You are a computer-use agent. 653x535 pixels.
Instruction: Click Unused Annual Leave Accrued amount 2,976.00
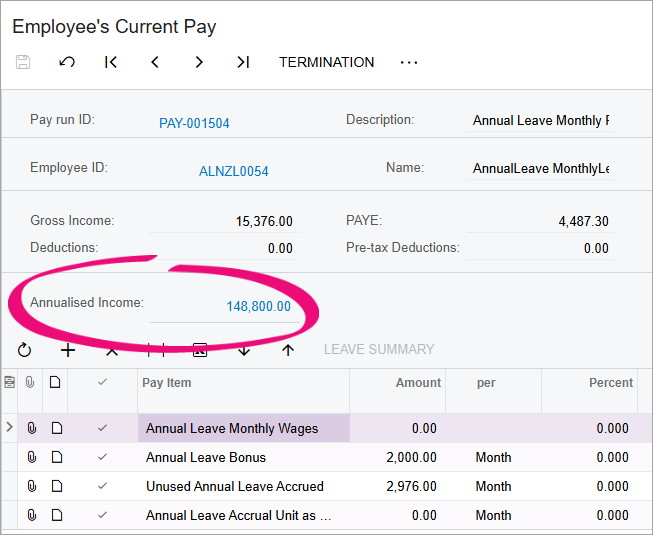point(411,486)
